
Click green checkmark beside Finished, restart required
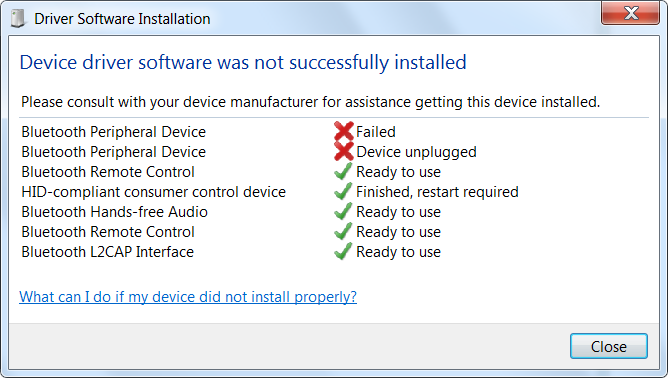343,191
